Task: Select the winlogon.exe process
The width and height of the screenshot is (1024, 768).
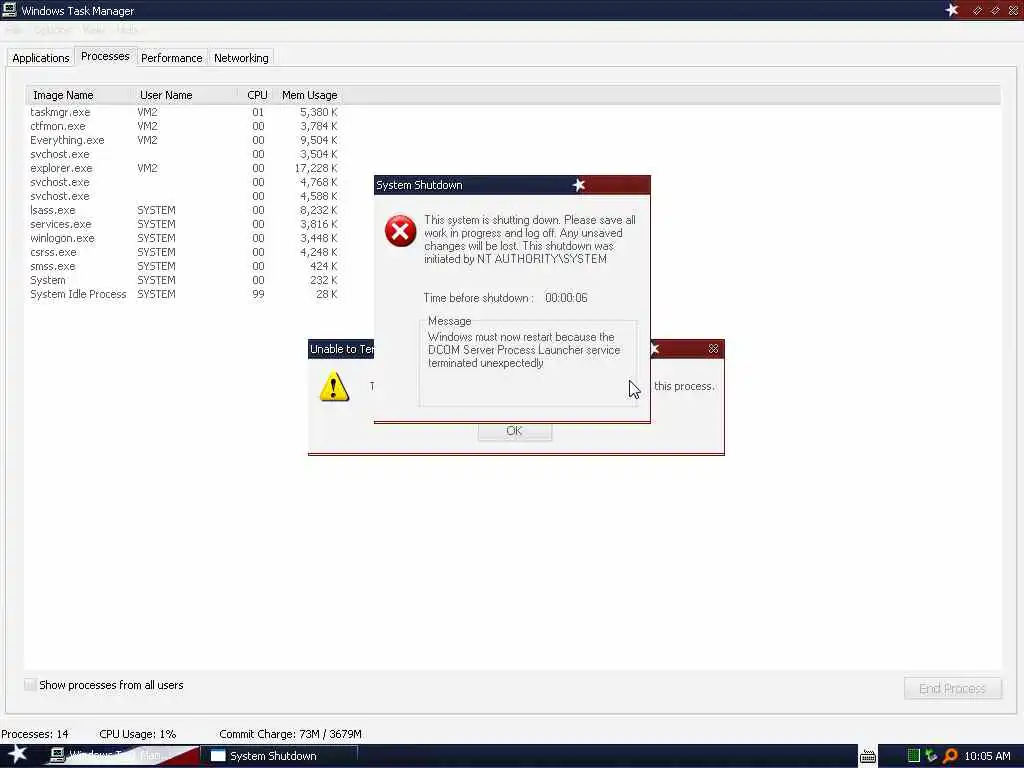Action: [x=184, y=238]
